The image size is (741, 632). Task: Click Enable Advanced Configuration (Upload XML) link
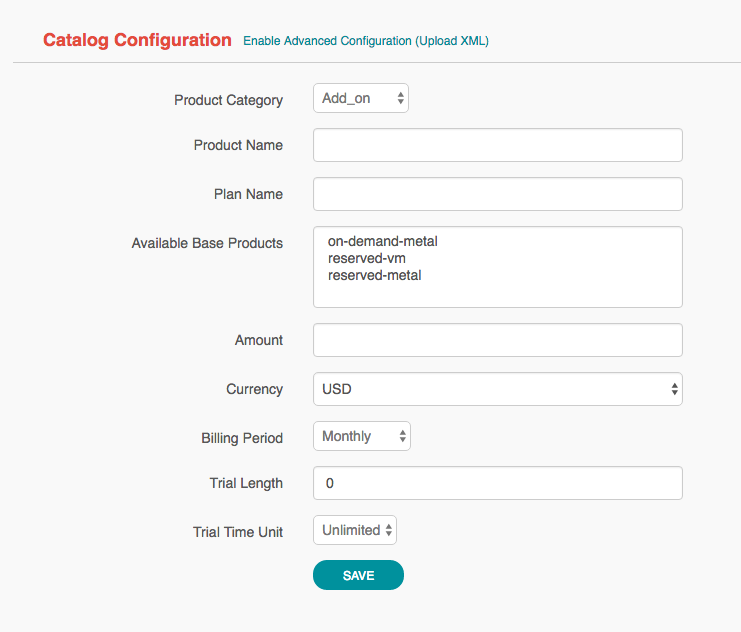click(x=366, y=41)
